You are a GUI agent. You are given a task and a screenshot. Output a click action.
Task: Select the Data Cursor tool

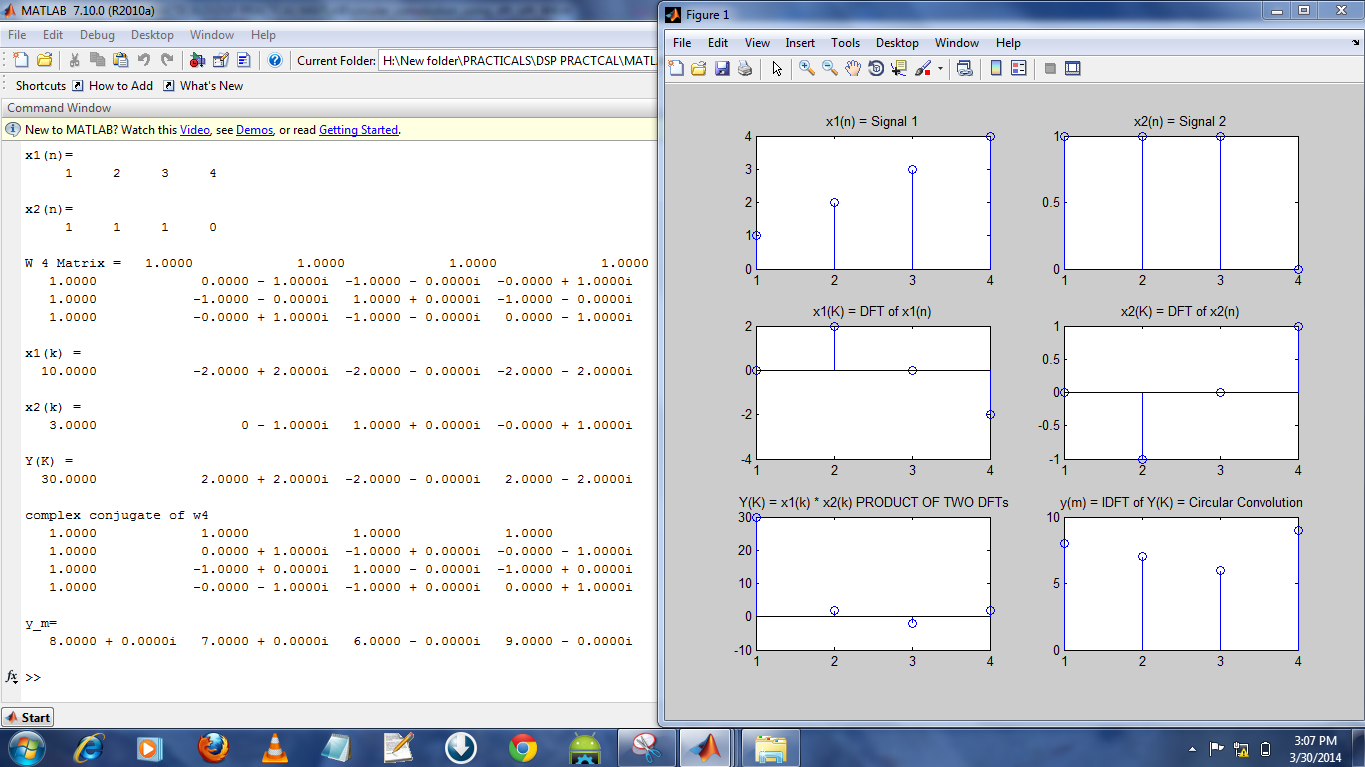pyautogui.click(x=899, y=68)
